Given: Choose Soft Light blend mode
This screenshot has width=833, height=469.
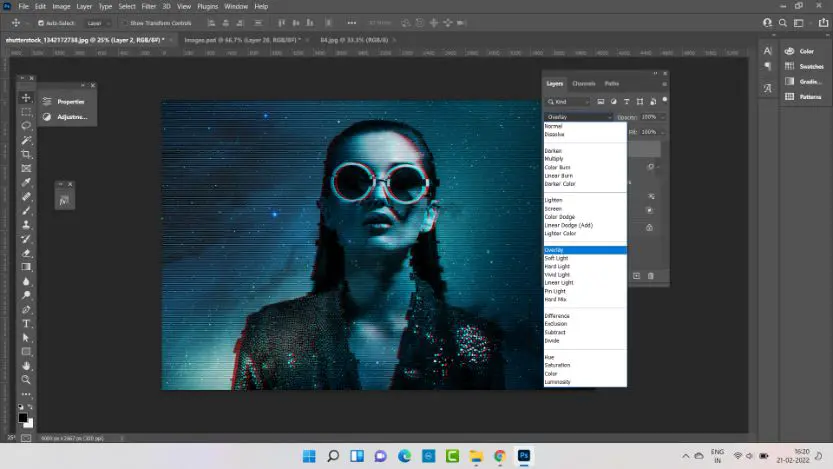Looking at the screenshot, I should tap(556, 258).
